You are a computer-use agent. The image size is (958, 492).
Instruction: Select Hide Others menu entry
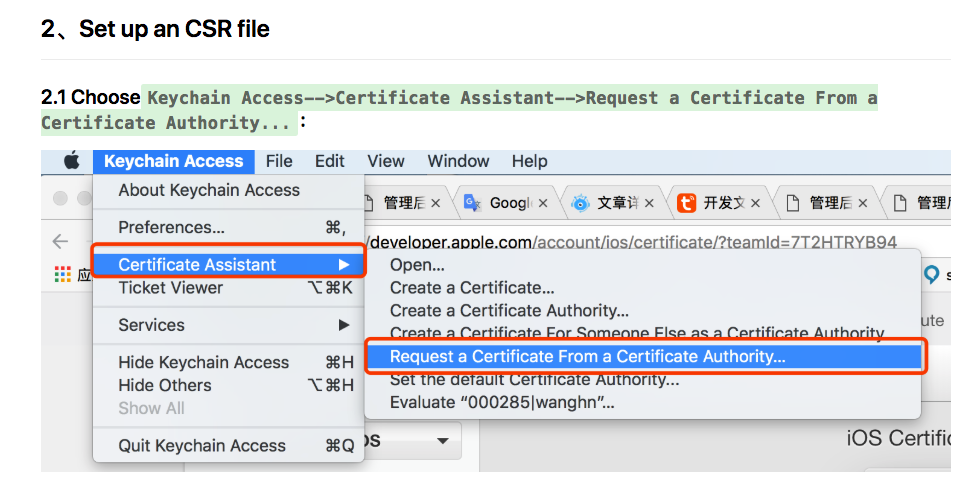(229, 386)
